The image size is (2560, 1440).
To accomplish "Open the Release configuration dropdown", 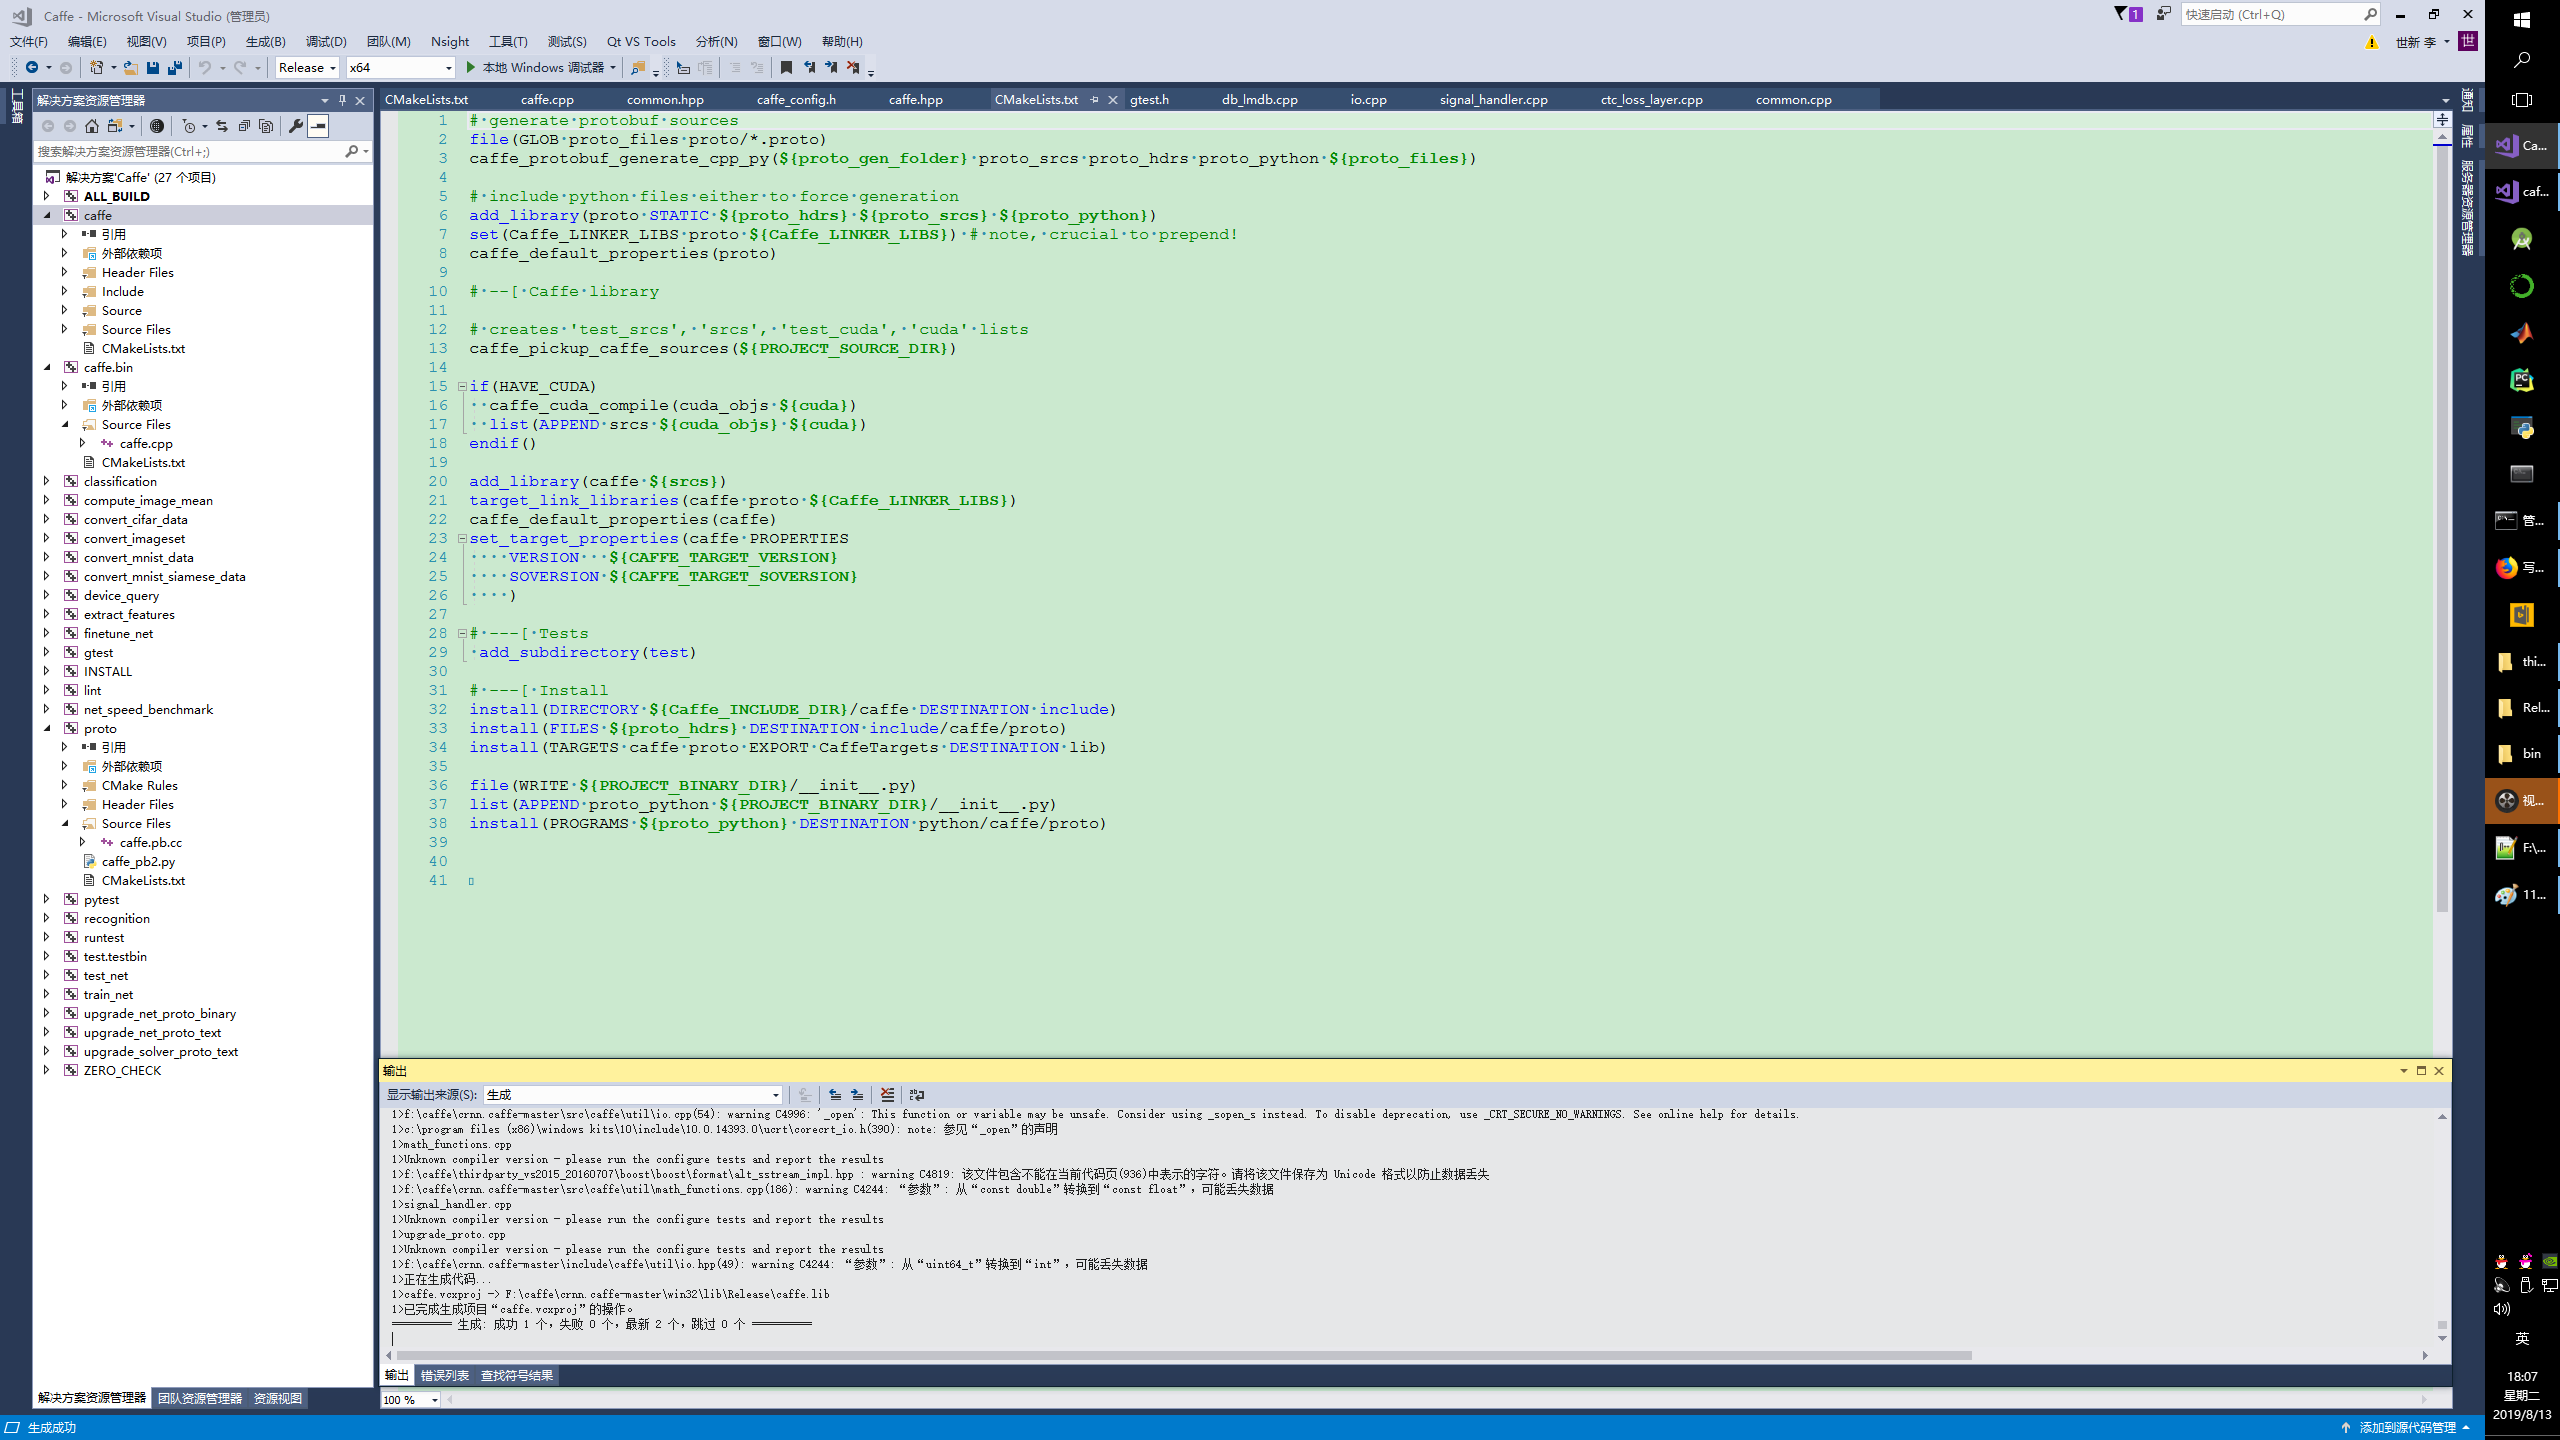I will [x=307, y=68].
